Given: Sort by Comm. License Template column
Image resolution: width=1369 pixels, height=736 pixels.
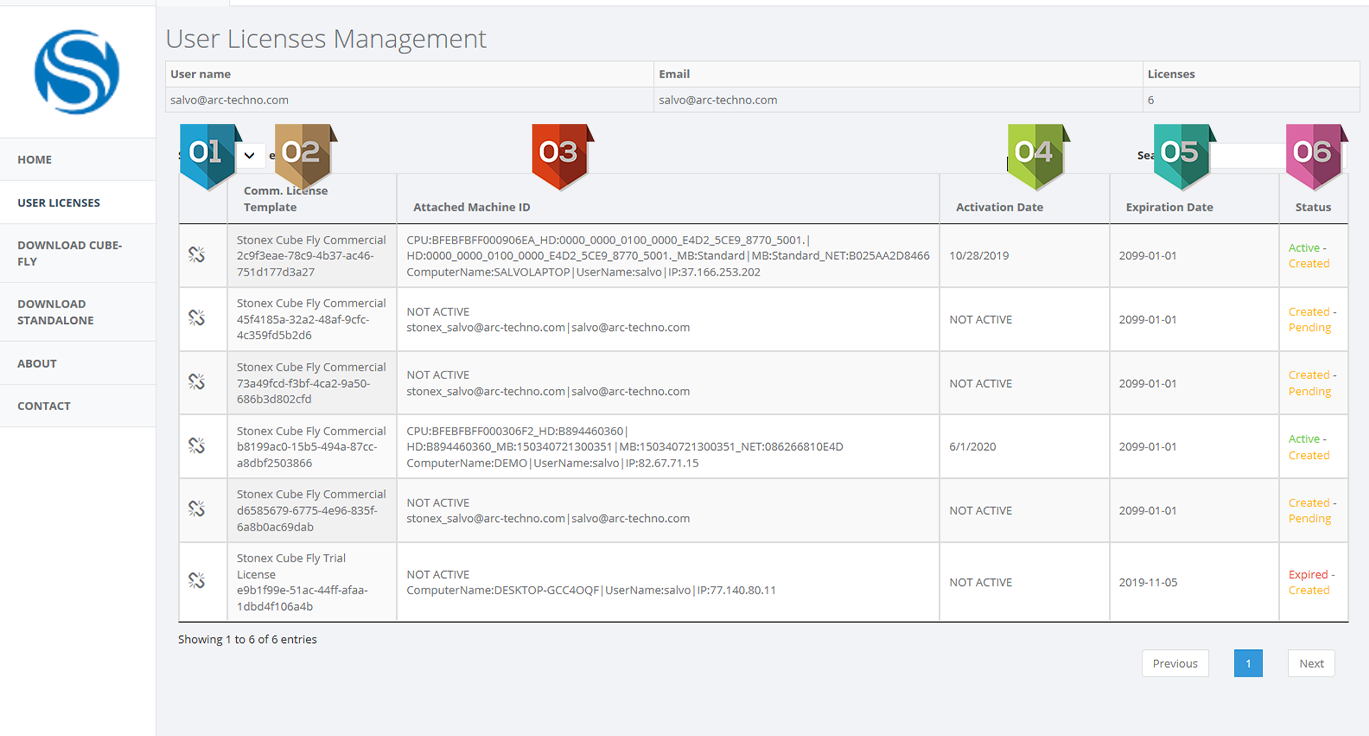Looking at the screenshot, I should click(312, 199).
